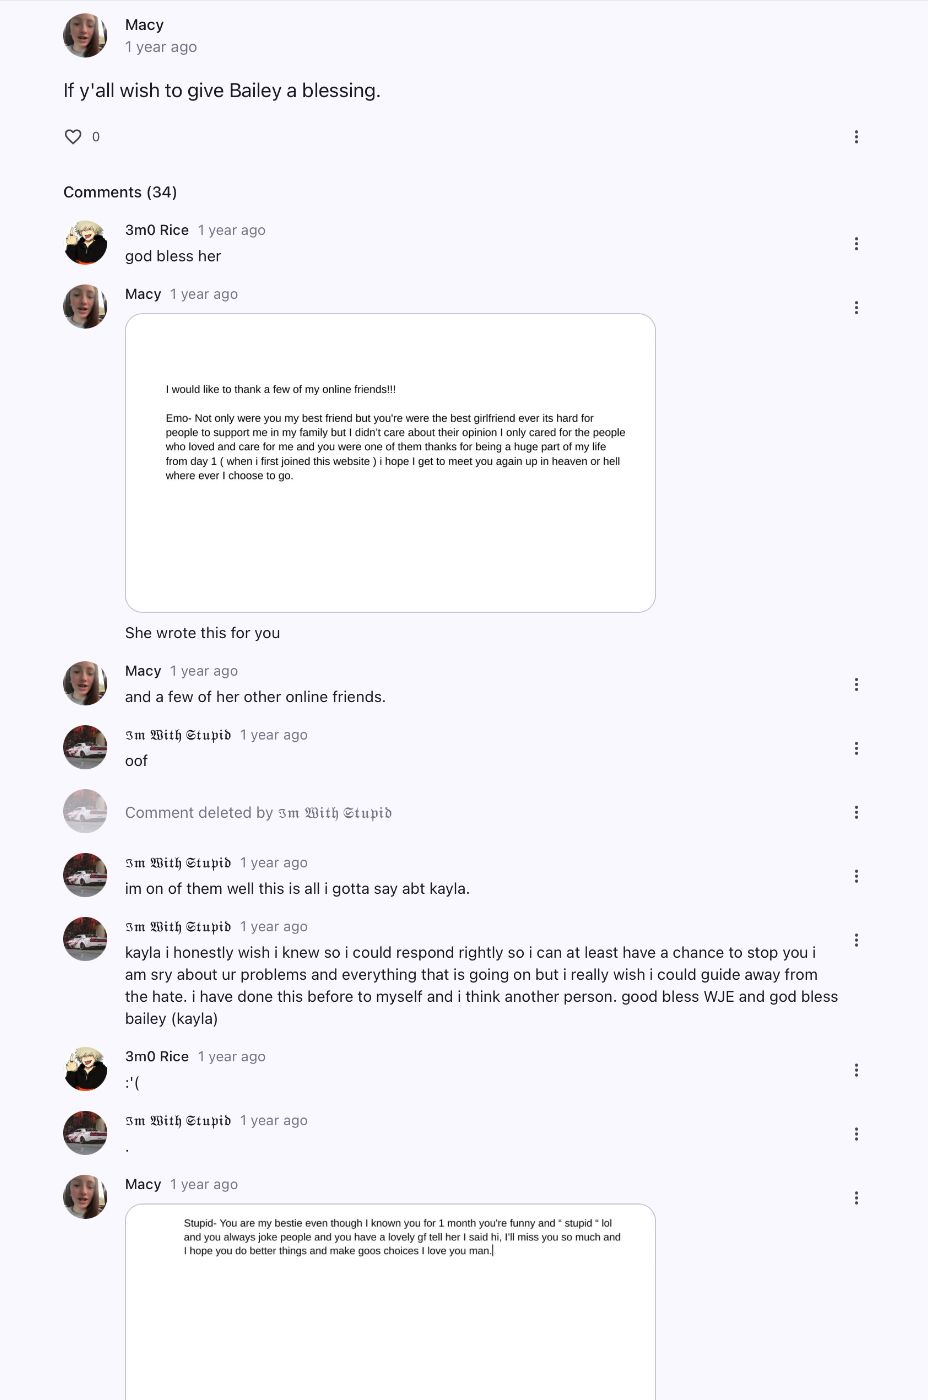Screen dimensions: 928x1400
Task: Open the three-dot menu on Macy's main post
Action: click(856, 137)
